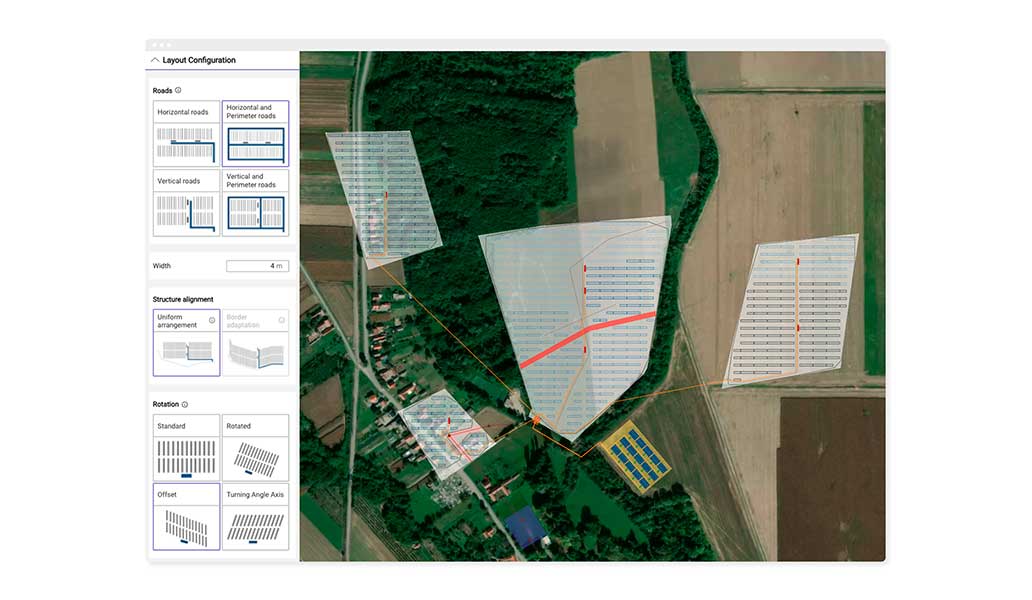Click the blue shaded building area on map

pyautogui.click(x=523, y=526)
